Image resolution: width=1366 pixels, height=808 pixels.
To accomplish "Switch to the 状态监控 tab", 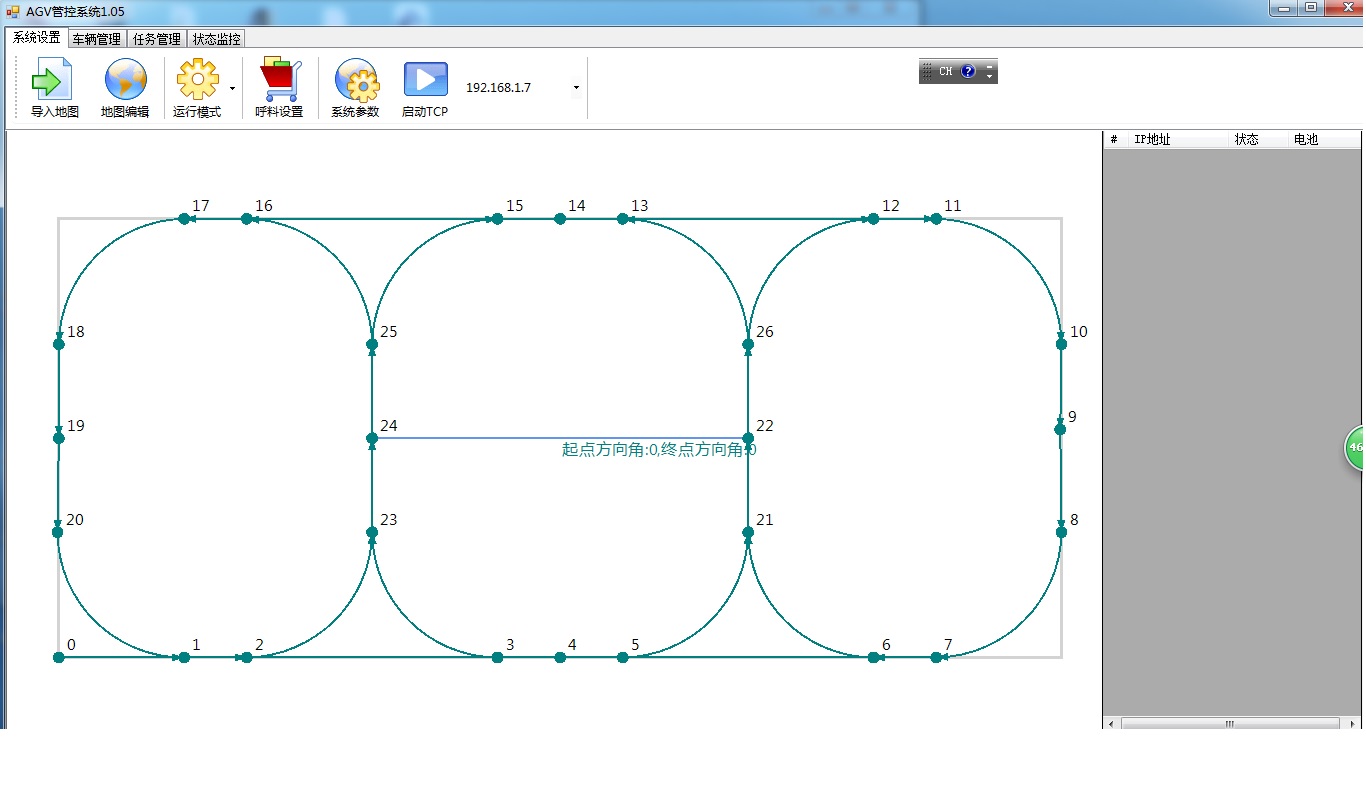I will pyautogui.click(x=216, y=39).
